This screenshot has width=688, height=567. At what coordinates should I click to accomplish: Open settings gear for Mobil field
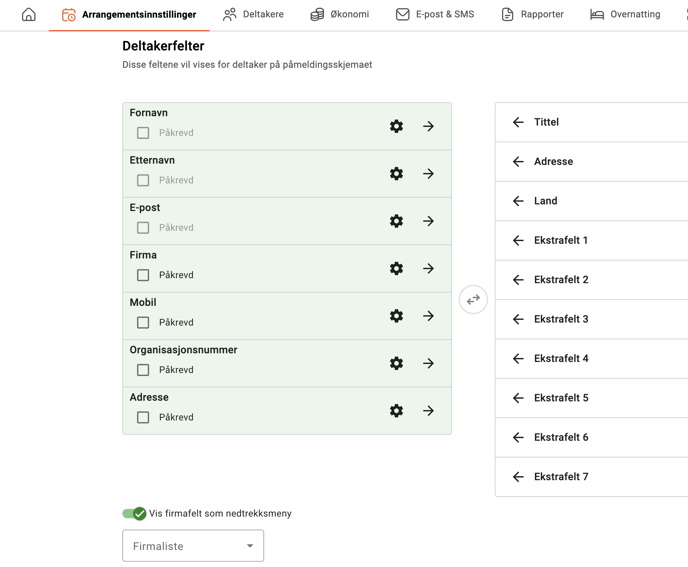pos(396,316)
